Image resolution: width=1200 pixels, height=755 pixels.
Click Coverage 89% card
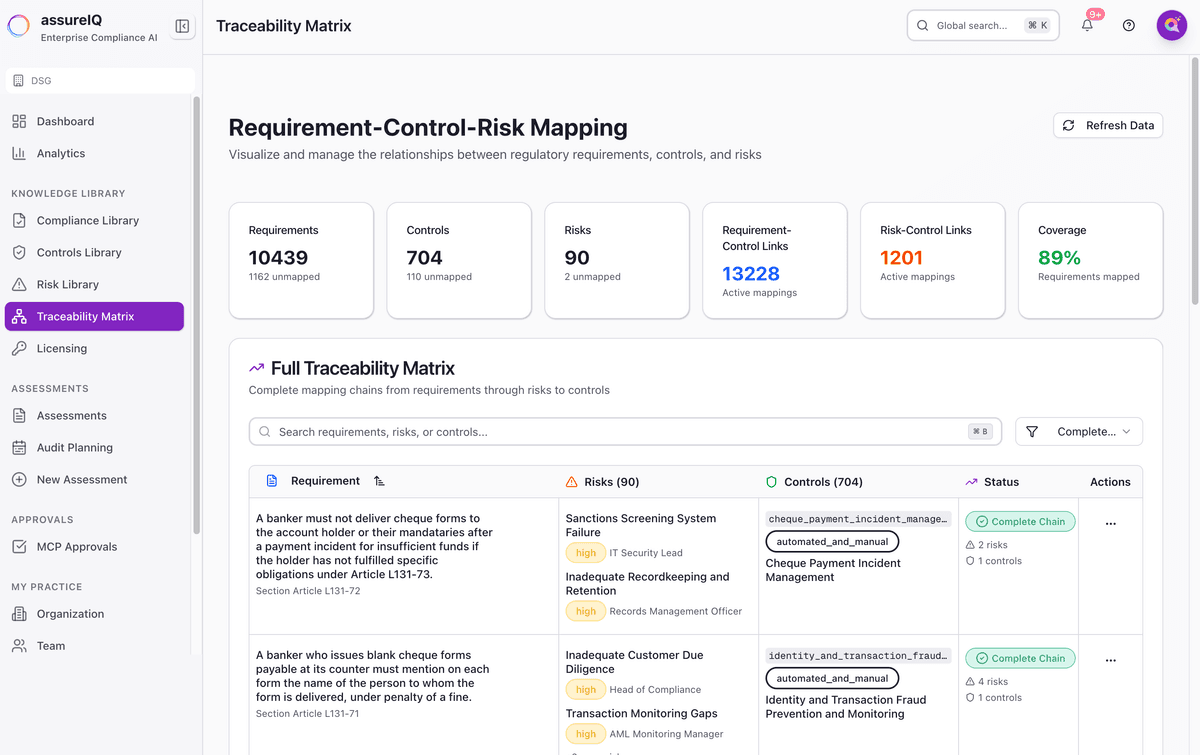pos(1091,261)
